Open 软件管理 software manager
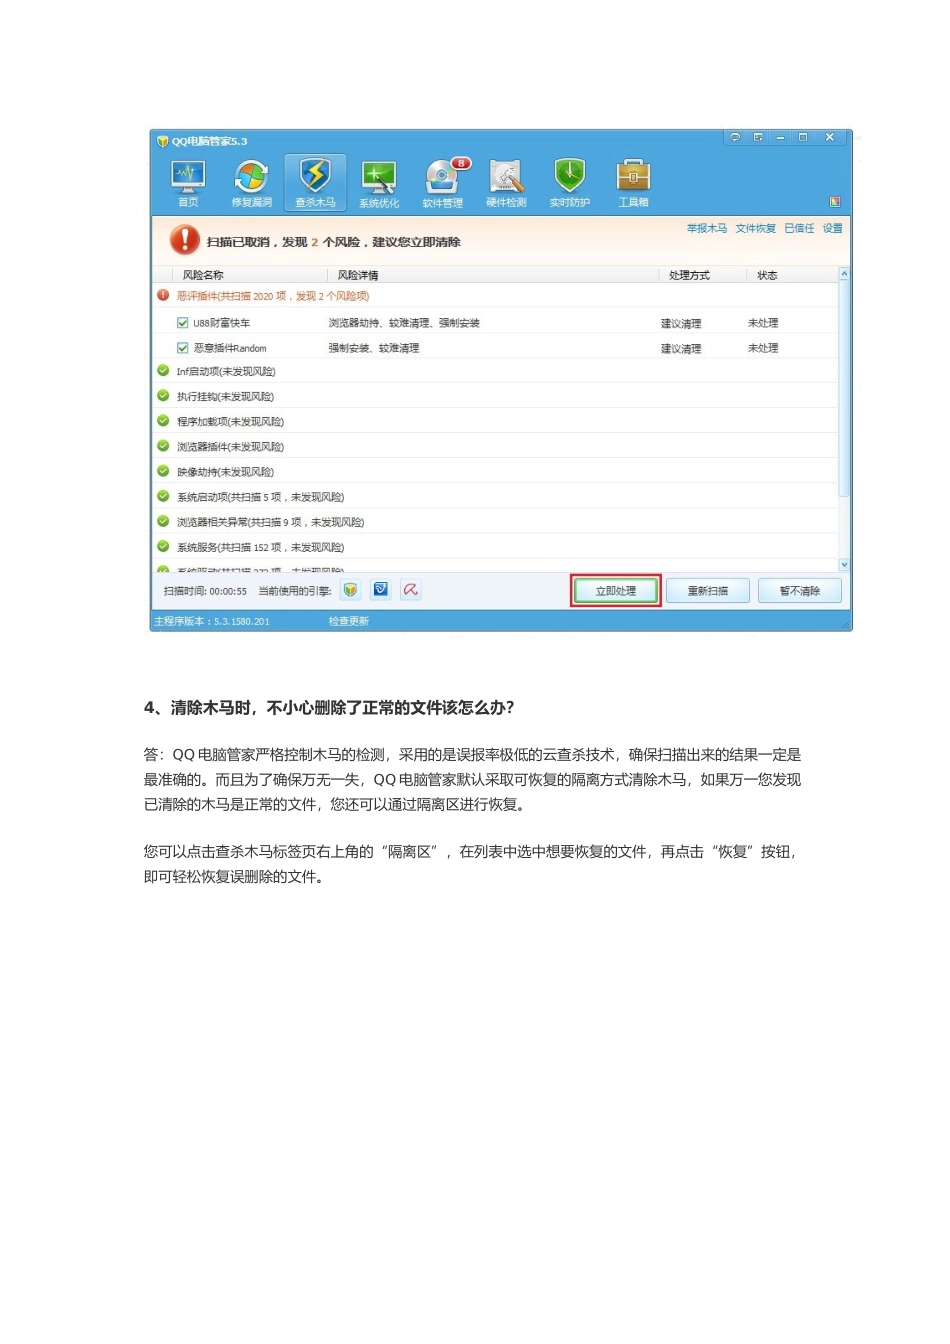The image size is (950, 1344). pos(442,183)
